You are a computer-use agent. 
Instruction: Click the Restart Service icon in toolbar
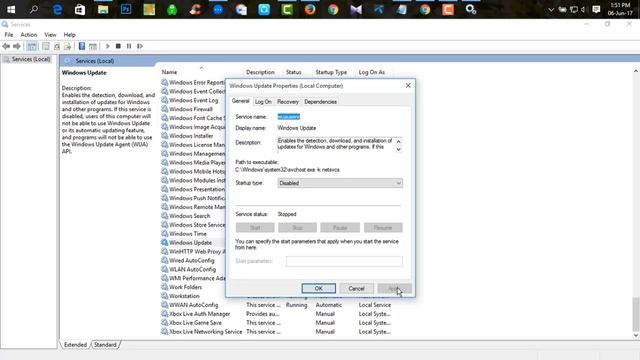point(140,46)
